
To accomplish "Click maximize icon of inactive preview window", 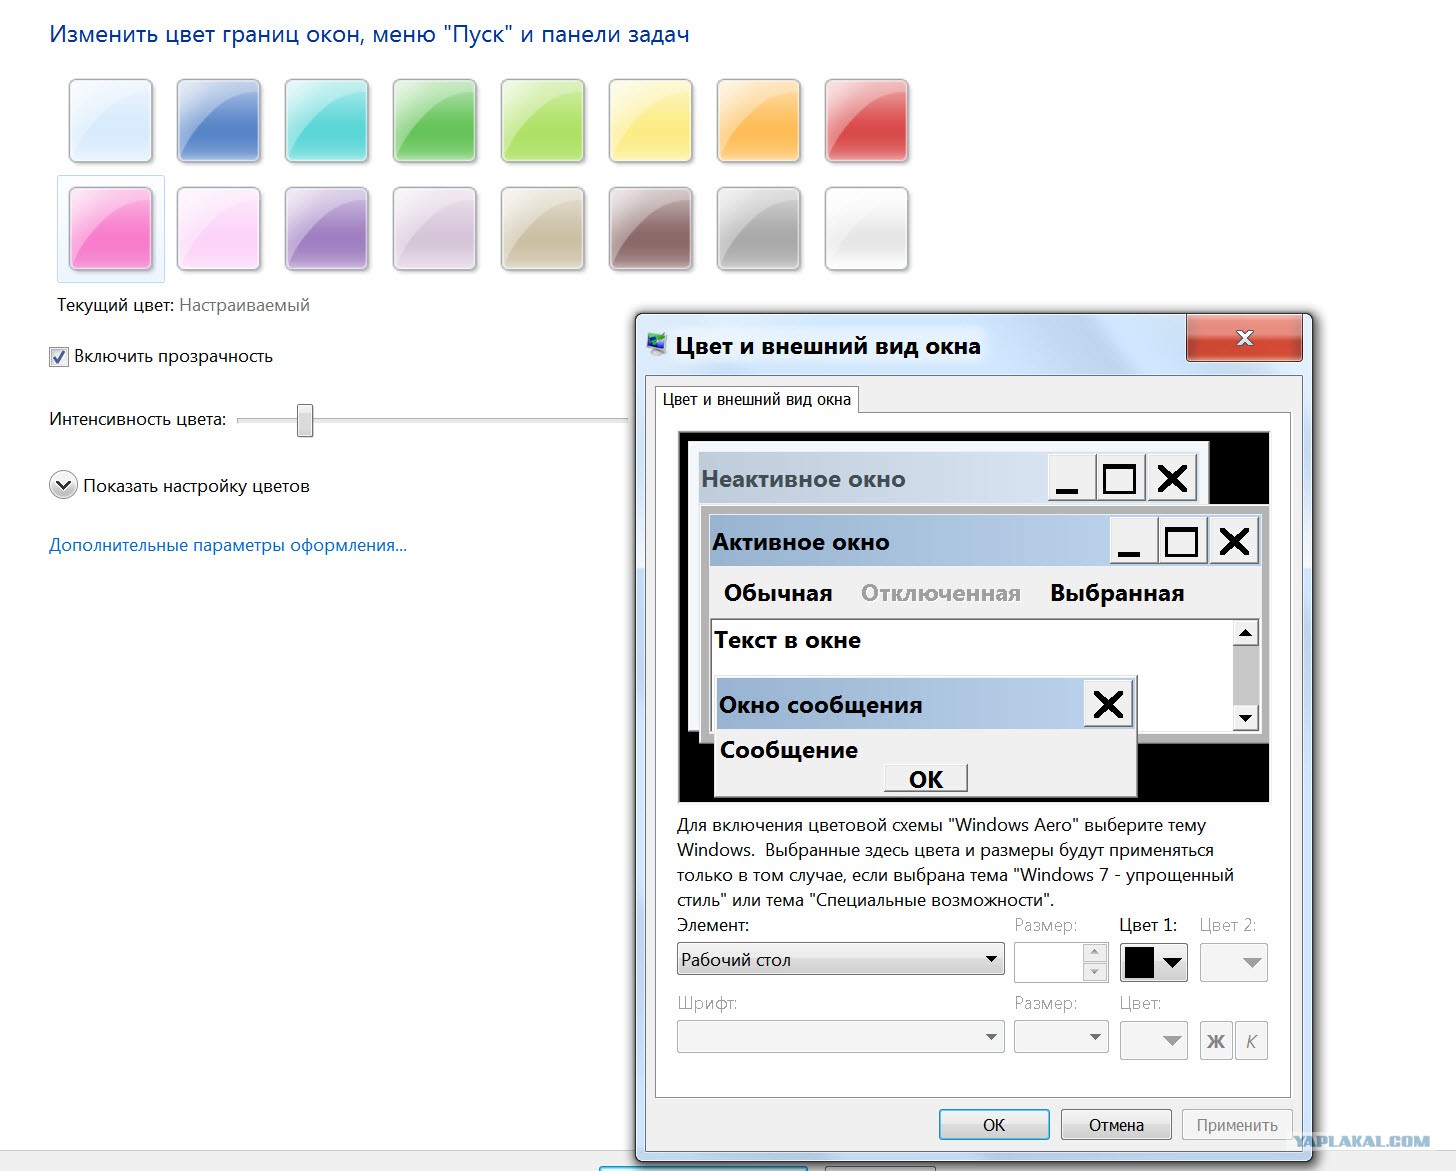I will coord(1120,479).
